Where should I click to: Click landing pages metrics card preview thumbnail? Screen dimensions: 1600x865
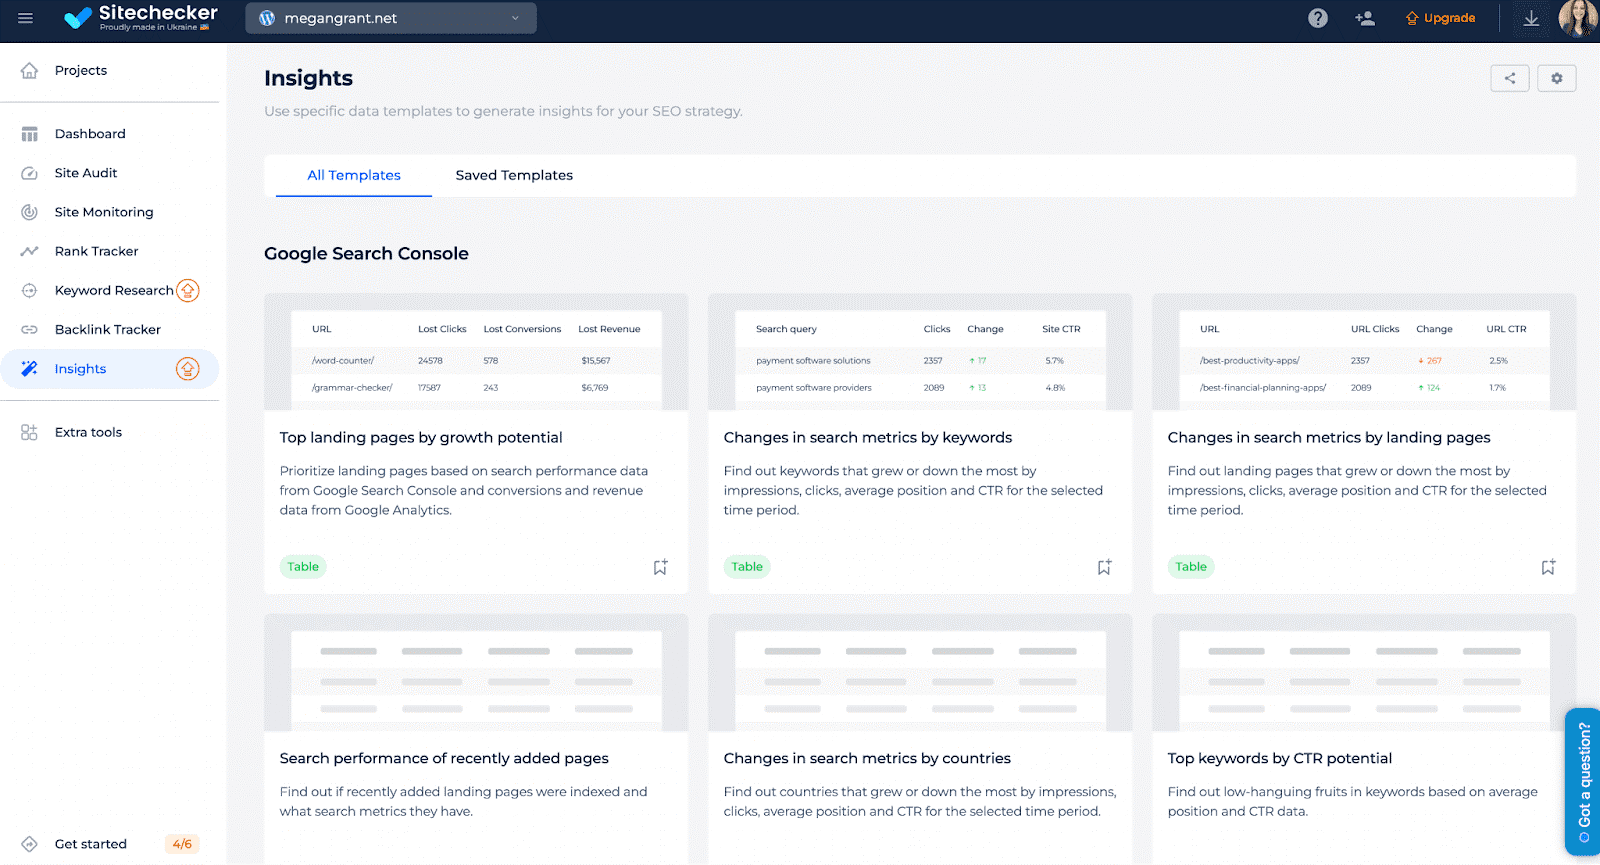coord(1364,352)
